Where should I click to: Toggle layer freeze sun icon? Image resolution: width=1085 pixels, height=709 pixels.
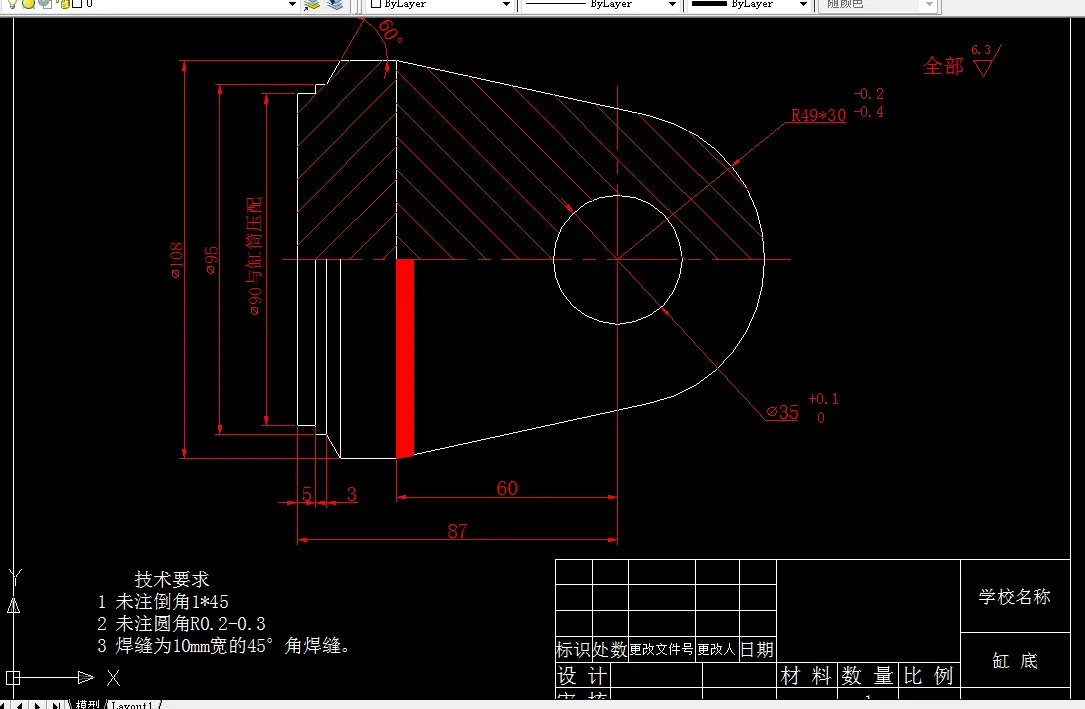(29, 3)
